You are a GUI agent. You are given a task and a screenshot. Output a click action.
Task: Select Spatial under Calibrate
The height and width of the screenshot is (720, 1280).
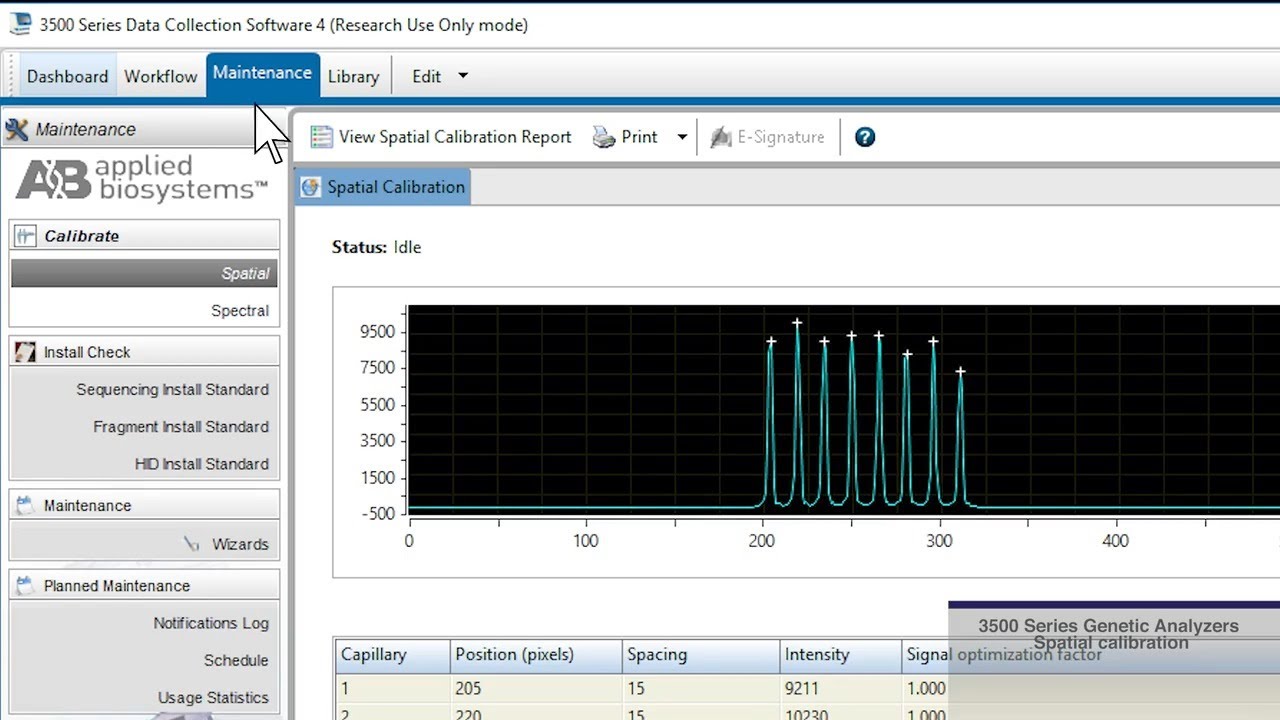point(144,273)
